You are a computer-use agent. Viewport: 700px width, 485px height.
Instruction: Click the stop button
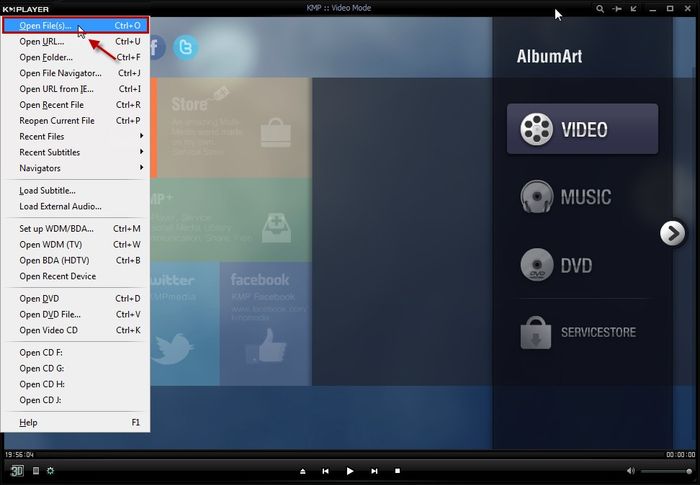pyautogui.click(x=397, y=471)
